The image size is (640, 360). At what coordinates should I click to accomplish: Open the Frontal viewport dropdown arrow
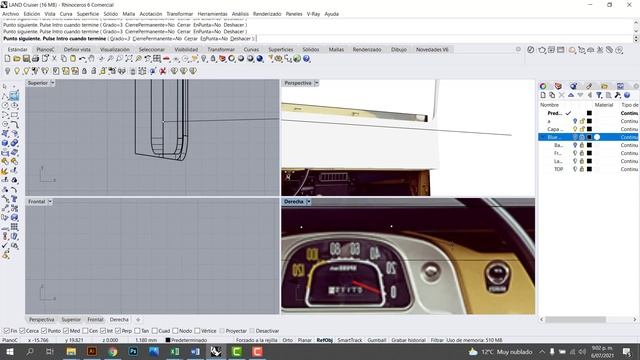point(50,202)
